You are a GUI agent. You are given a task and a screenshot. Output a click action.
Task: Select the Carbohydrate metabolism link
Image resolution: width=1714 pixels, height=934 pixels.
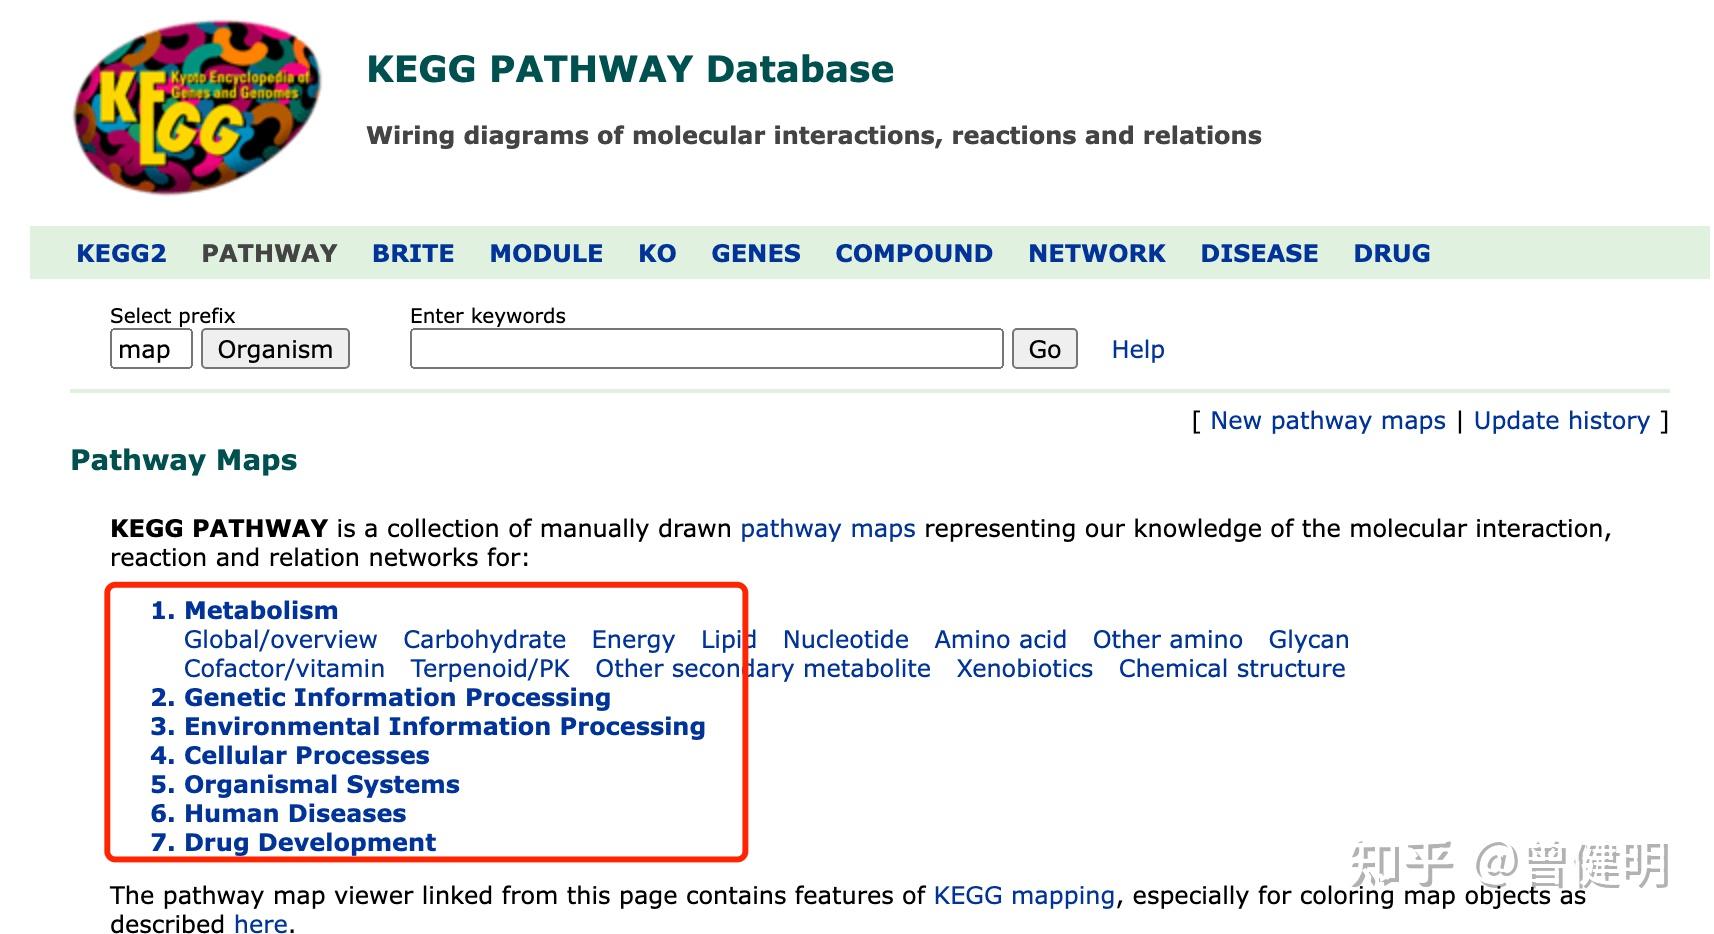[484, 640]
